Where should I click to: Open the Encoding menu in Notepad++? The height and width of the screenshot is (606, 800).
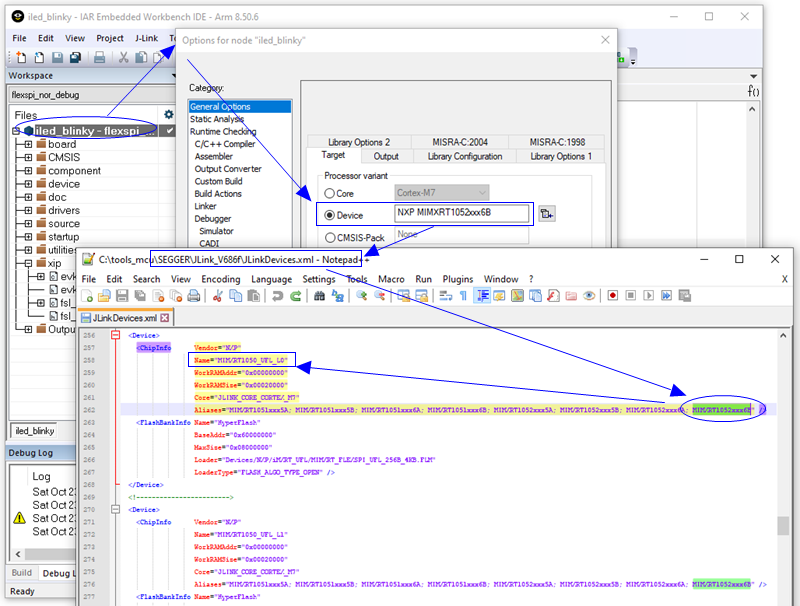point(220,278)
